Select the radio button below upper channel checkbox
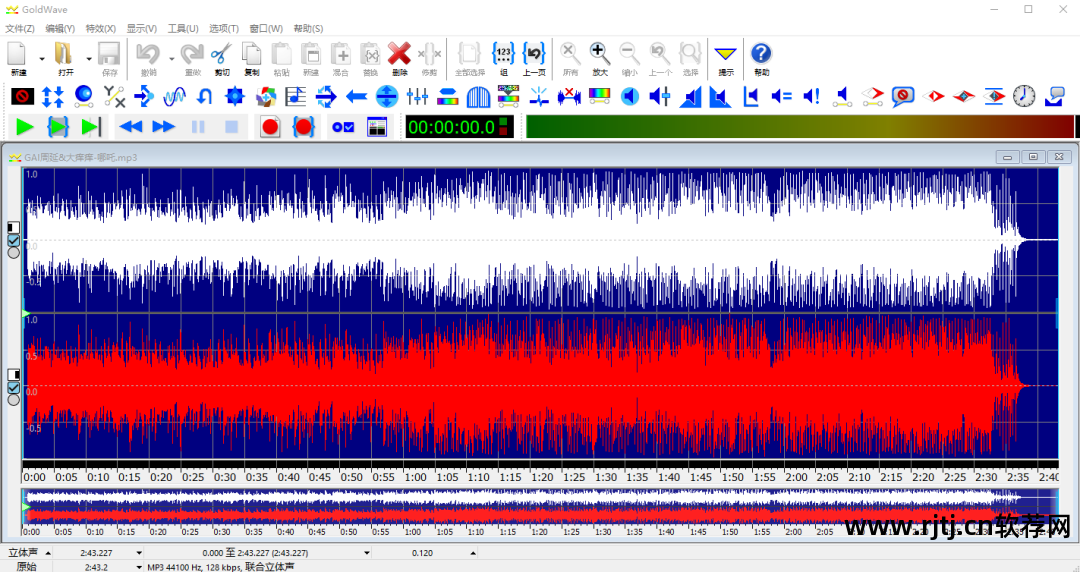 (14, 253)
